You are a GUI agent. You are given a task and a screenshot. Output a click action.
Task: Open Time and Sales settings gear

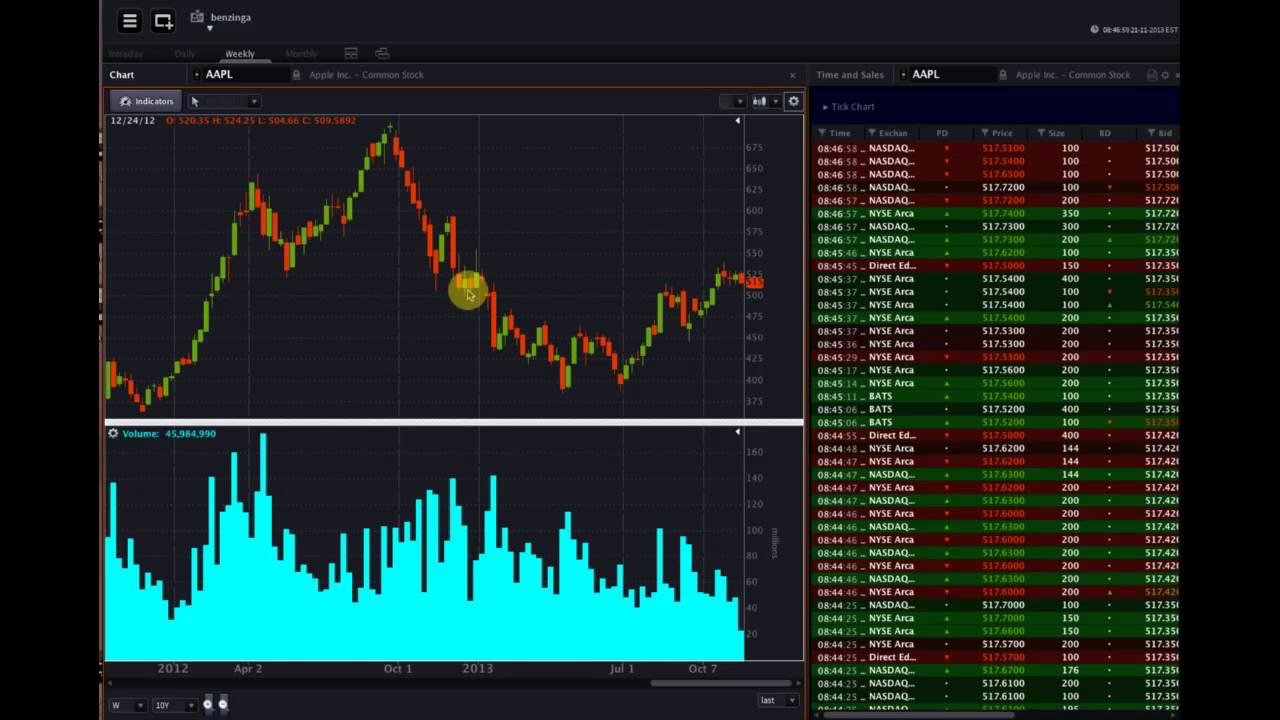click(1165, 75)
